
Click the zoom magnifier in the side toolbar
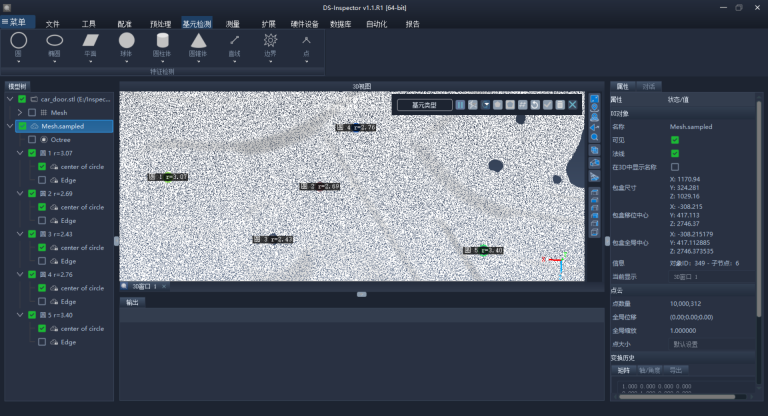point(594,137)
